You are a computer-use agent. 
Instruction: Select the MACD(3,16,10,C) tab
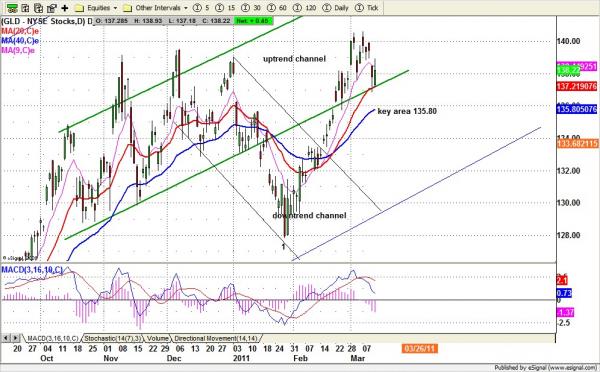click(x=52, y=338)
